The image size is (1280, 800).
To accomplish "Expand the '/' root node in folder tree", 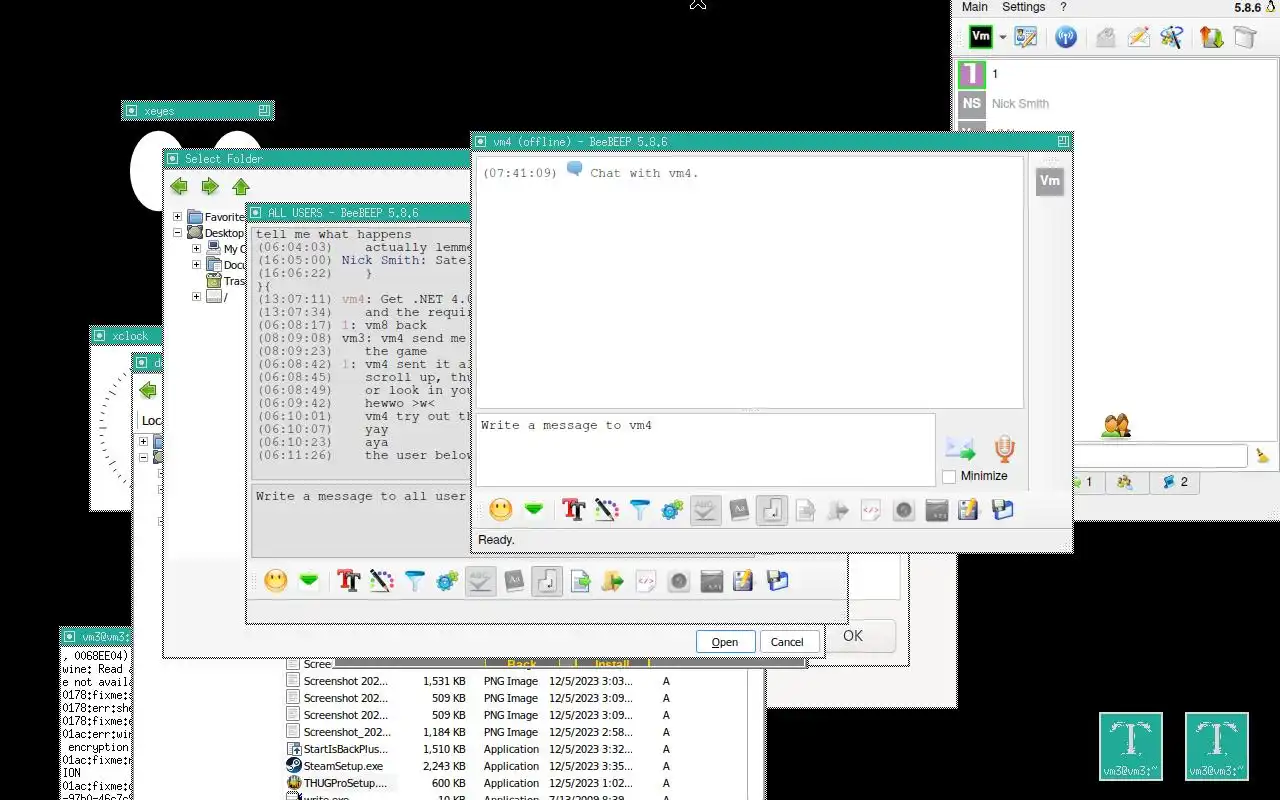I will 197,297.
